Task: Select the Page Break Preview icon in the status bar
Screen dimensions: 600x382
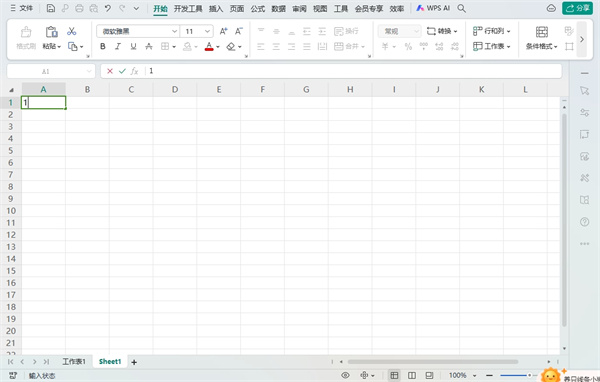Action: click(x=429, y=375)
